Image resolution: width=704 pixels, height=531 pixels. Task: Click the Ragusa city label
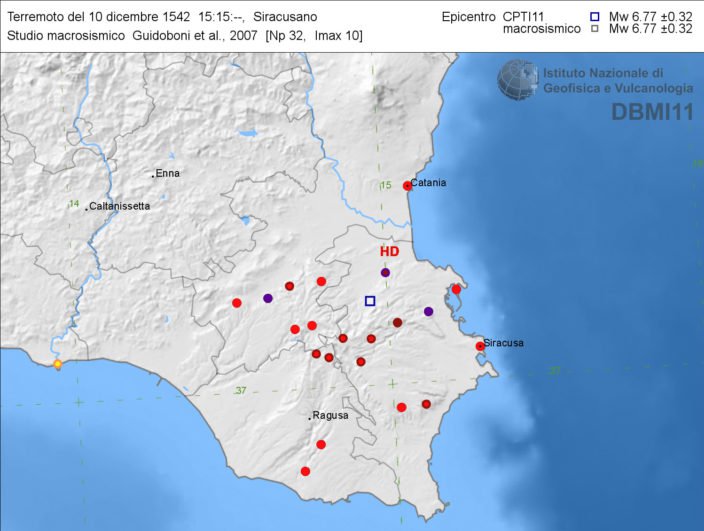tap(329, 415)
